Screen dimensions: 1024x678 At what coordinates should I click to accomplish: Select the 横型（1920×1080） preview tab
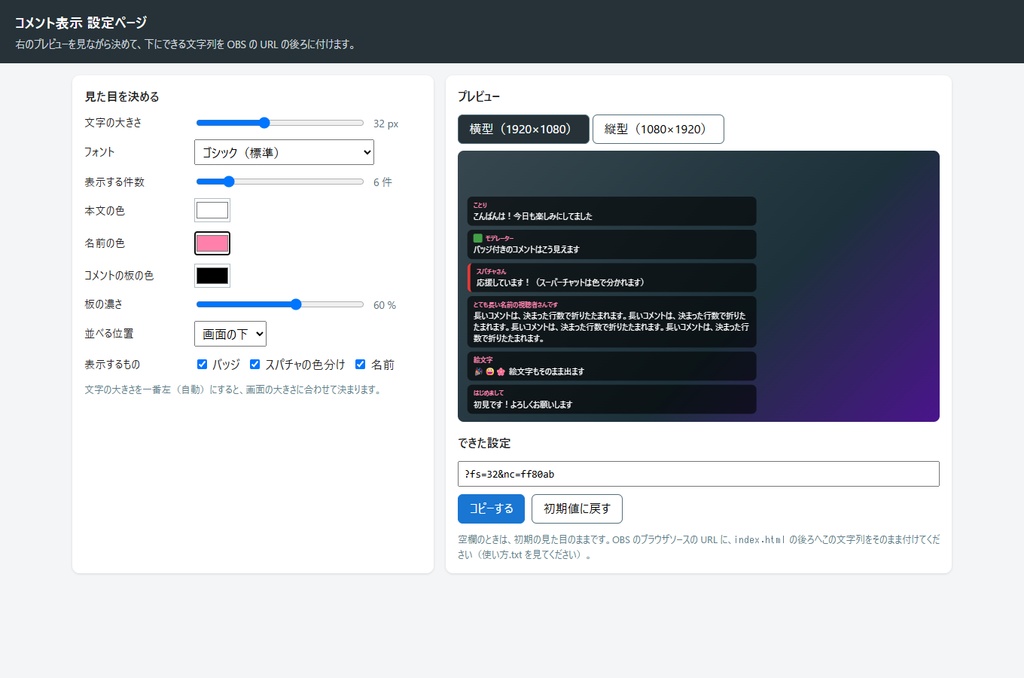coord(523,129)
